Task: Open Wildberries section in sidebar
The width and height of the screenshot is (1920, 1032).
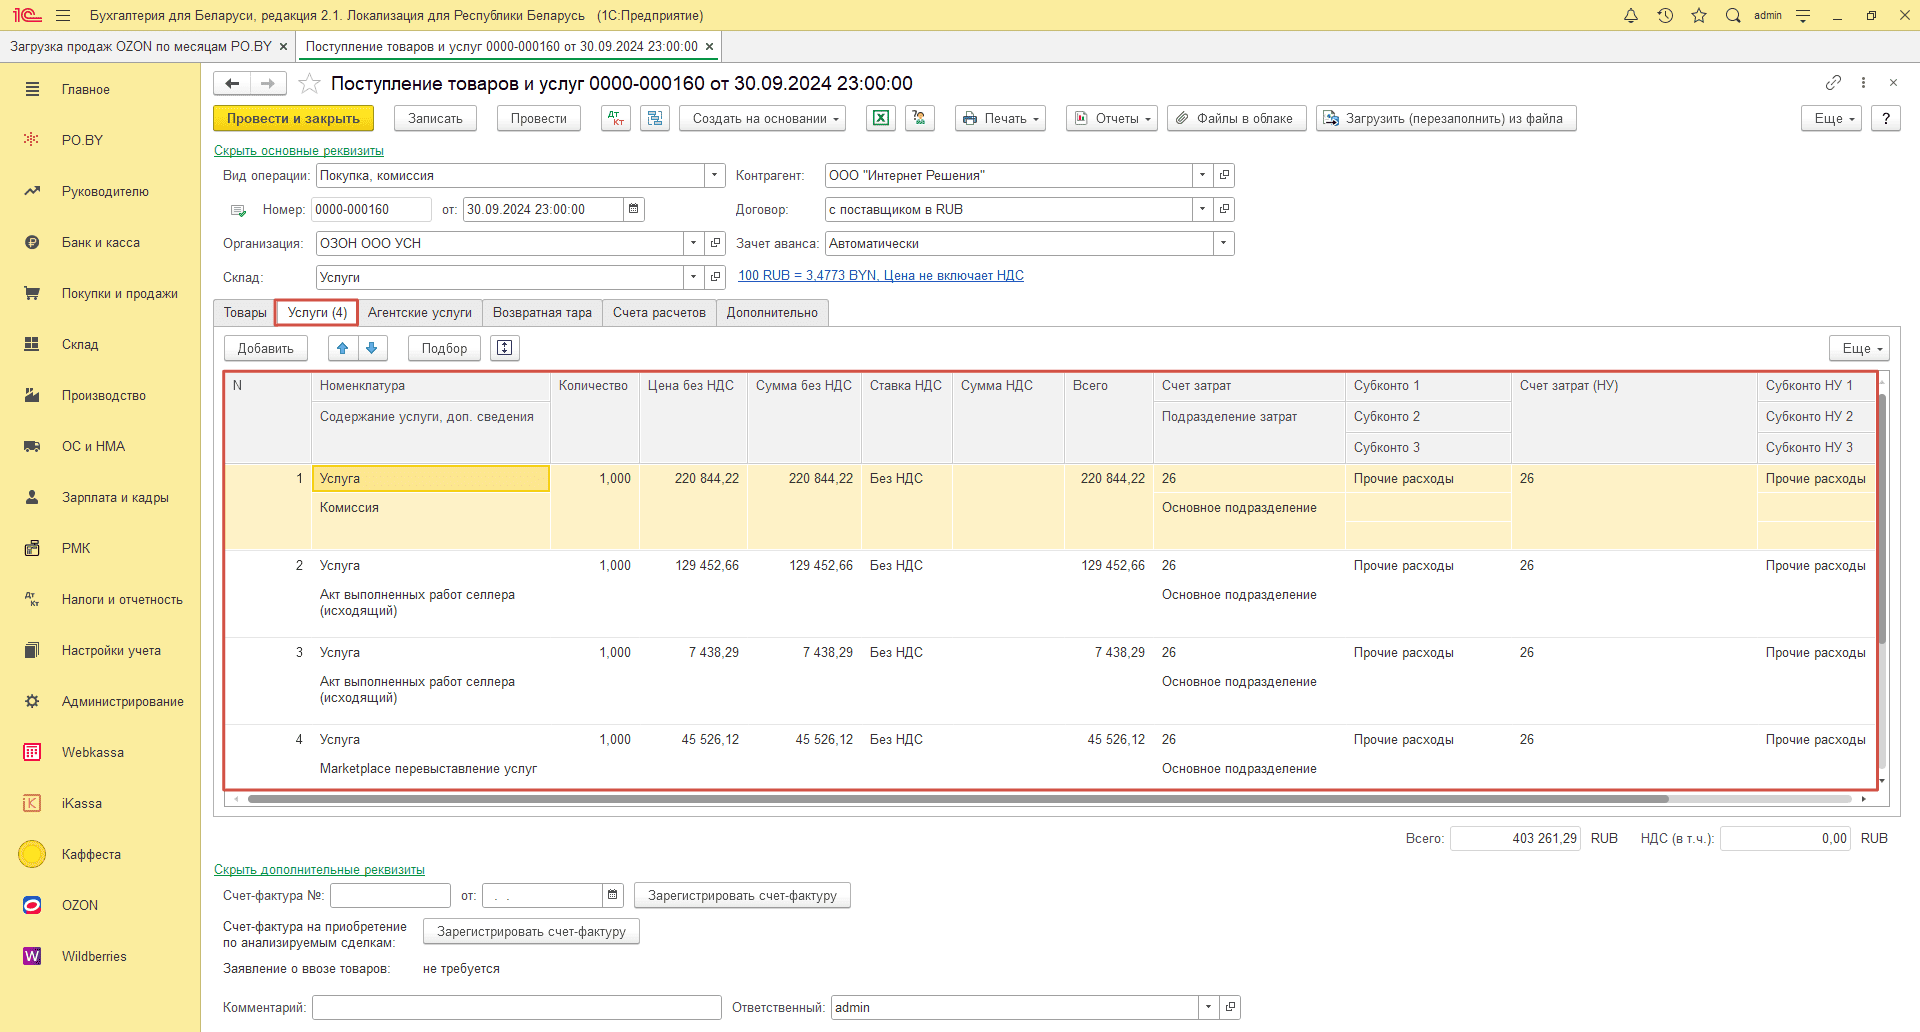Action: [94, 956]
